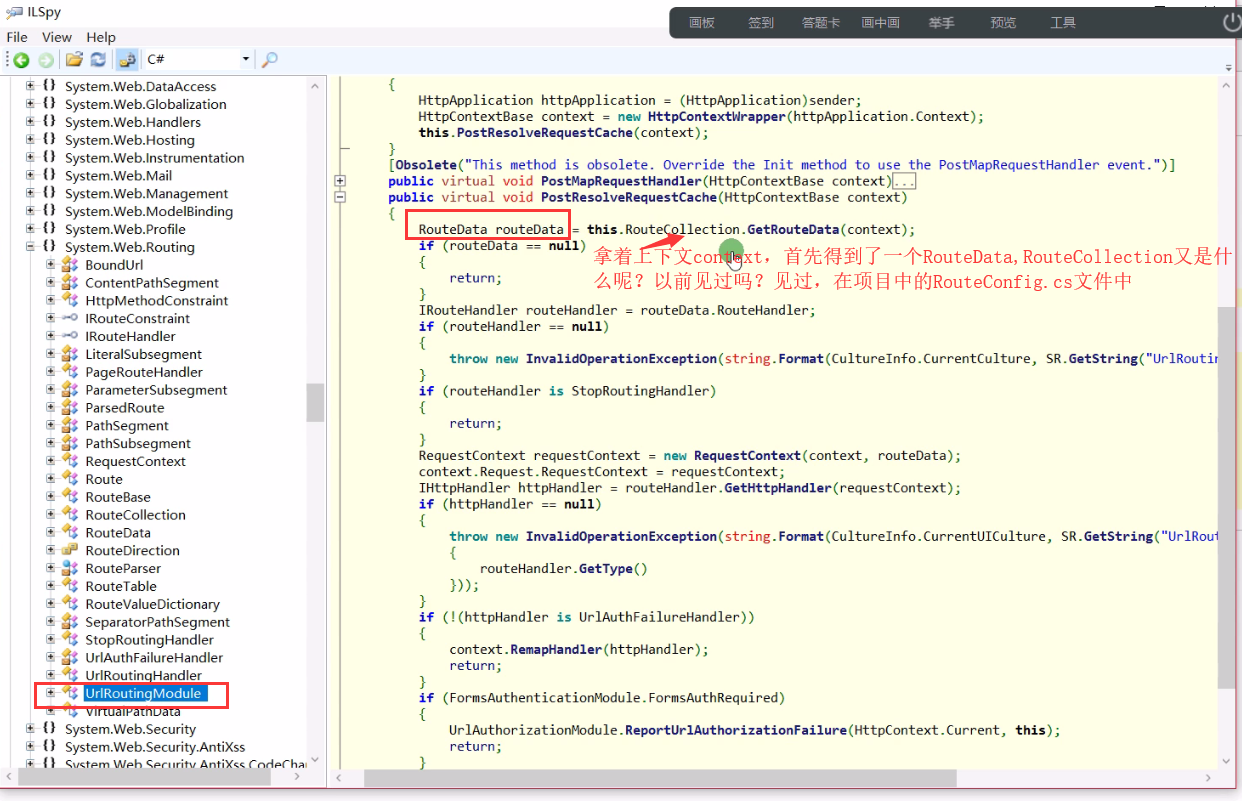Go forward with the greyed Forward arrow
1242x801 pixels.
coord(45,60)
